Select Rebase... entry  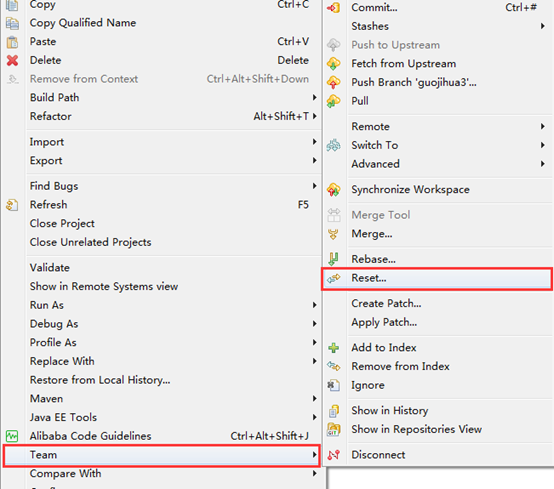pos(373,259)
